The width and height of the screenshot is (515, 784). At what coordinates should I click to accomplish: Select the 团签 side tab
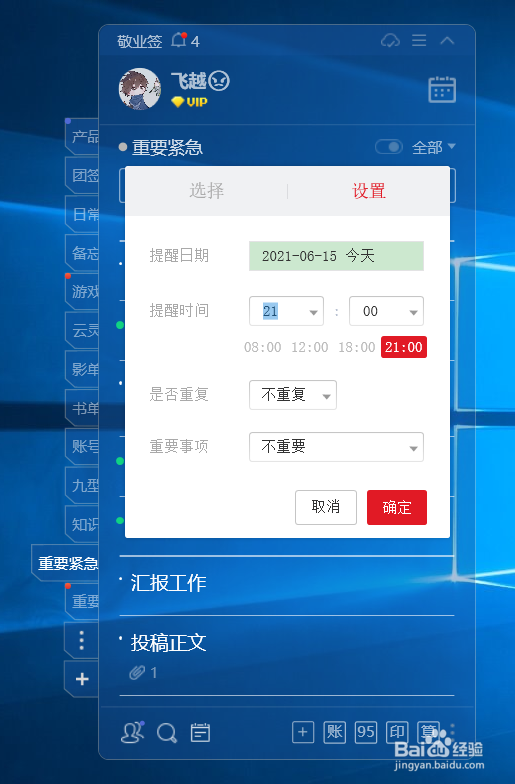pos(82,176)
